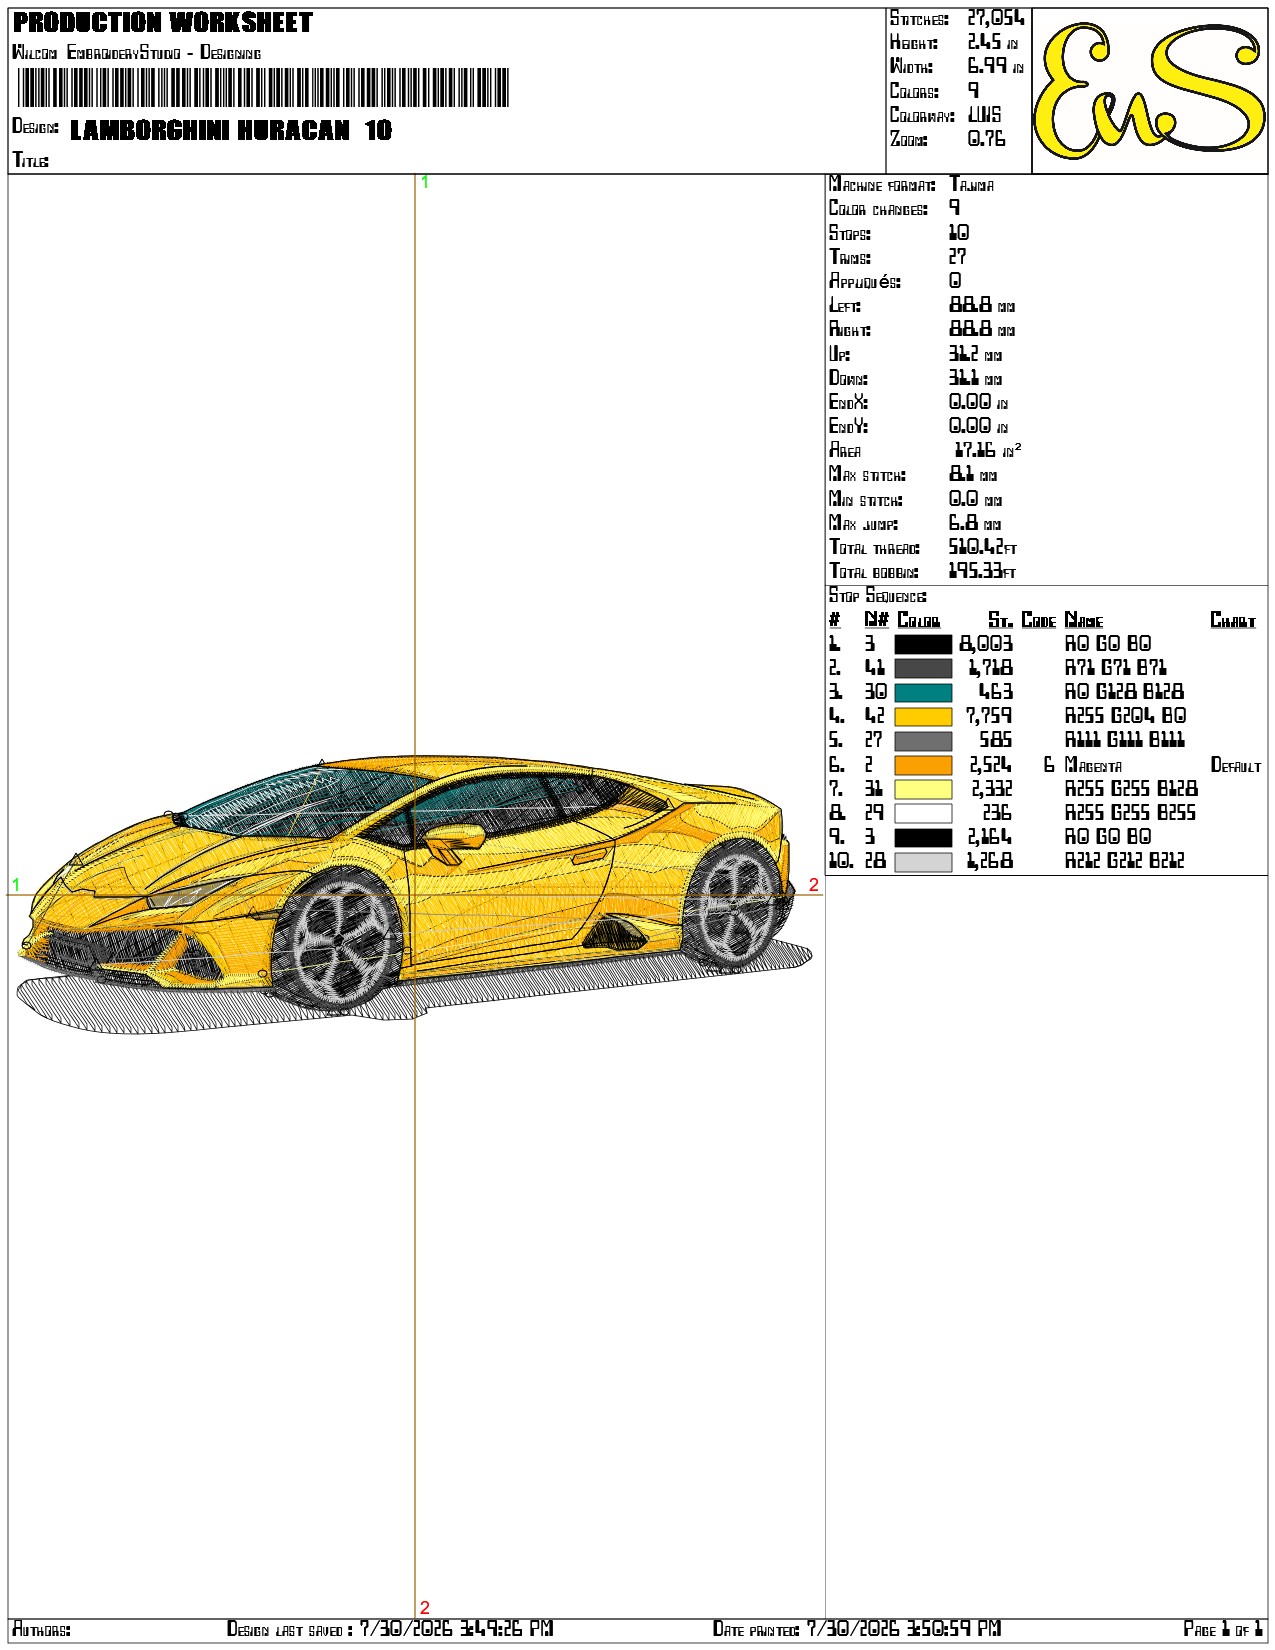This screenshot has width=1275, height=1650.
Task: Click the orange swatch in the Magenta row
Action: coord(922,765)
